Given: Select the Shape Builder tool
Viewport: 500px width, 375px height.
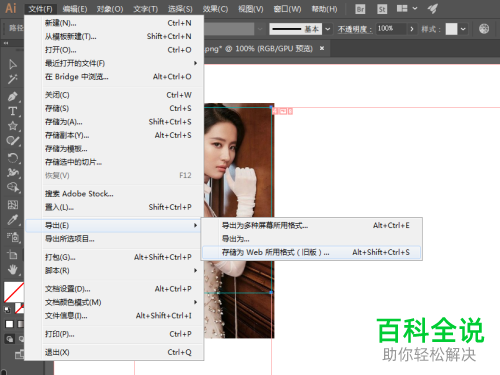Looking at the screenshot, I should [x=13, y=187].
